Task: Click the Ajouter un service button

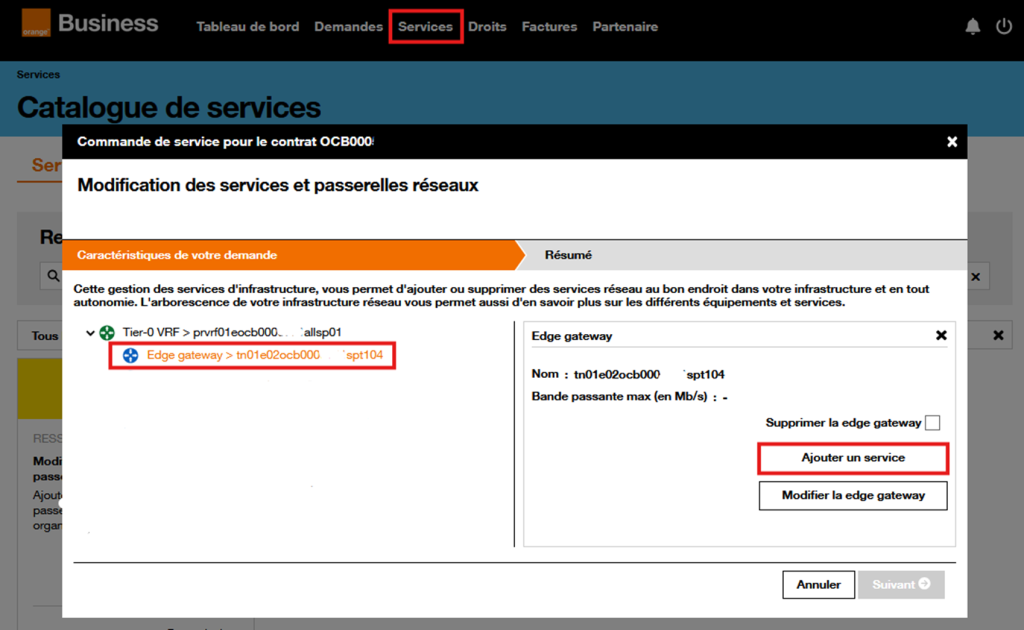Action: (852, 458)
